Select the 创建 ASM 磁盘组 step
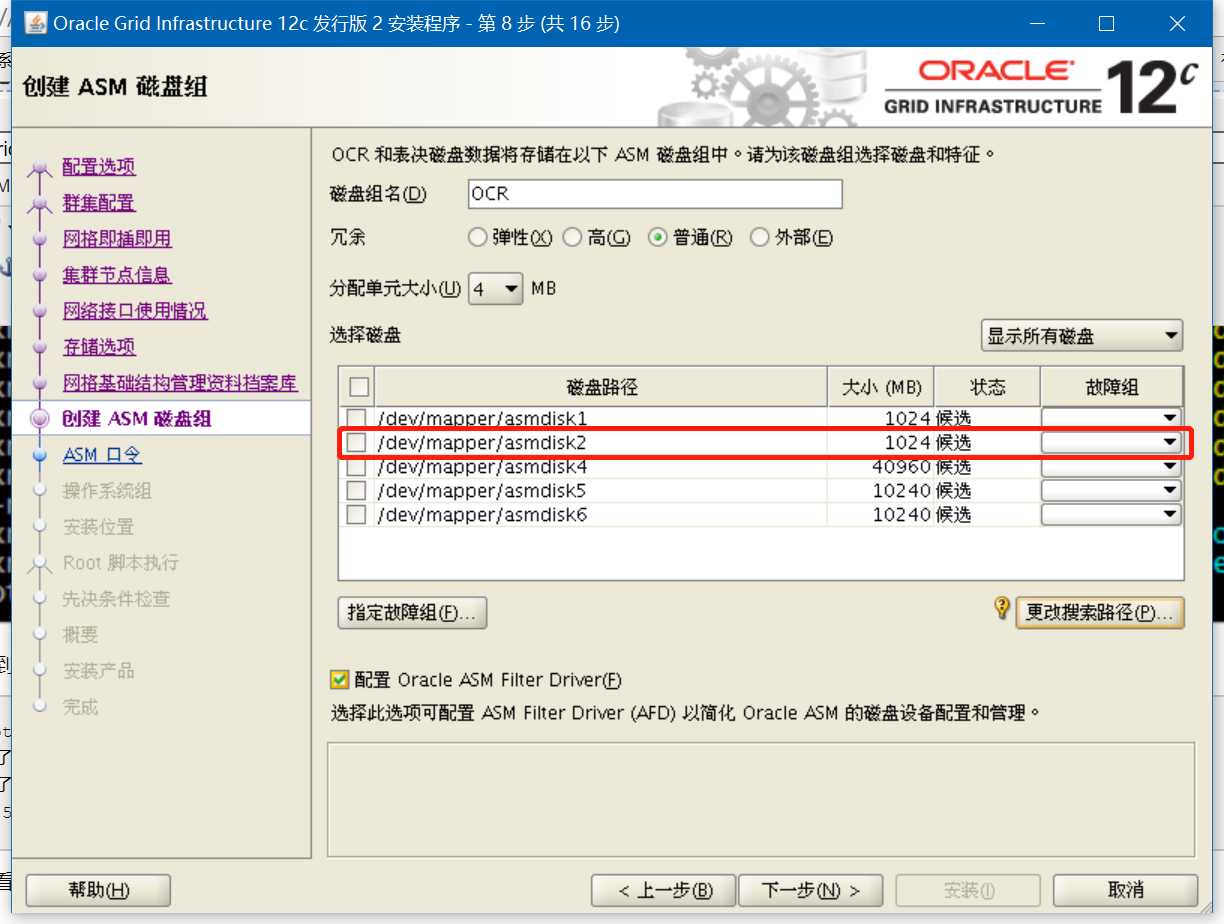The height and width of the screenshot is (924, 1224). [137, 419]
